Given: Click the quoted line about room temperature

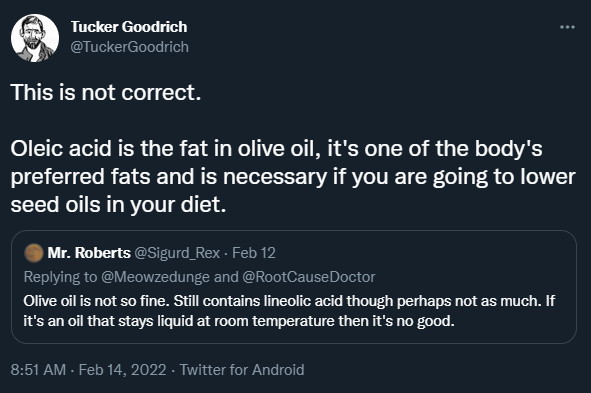Looking at the screenshot, I should pos(239,321).
